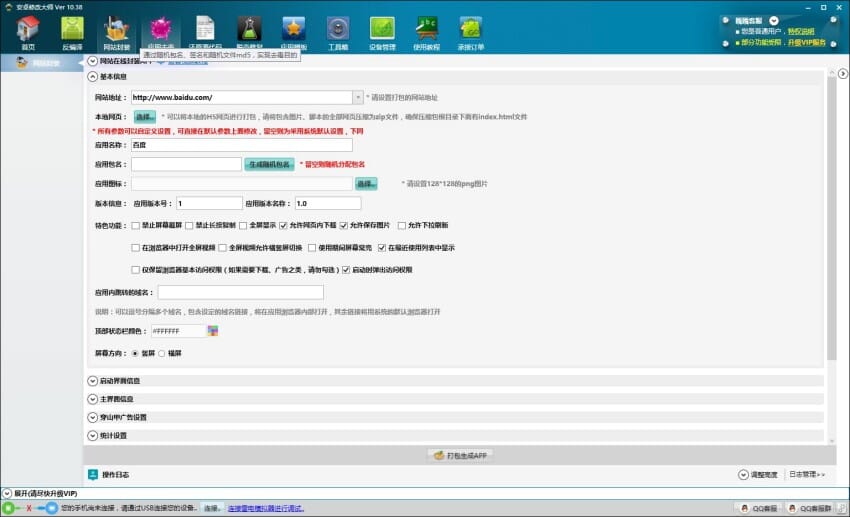This screenshot has width=850, height=517.
Task: Click the 生成随机包名 button
Action: coord(269,164)
